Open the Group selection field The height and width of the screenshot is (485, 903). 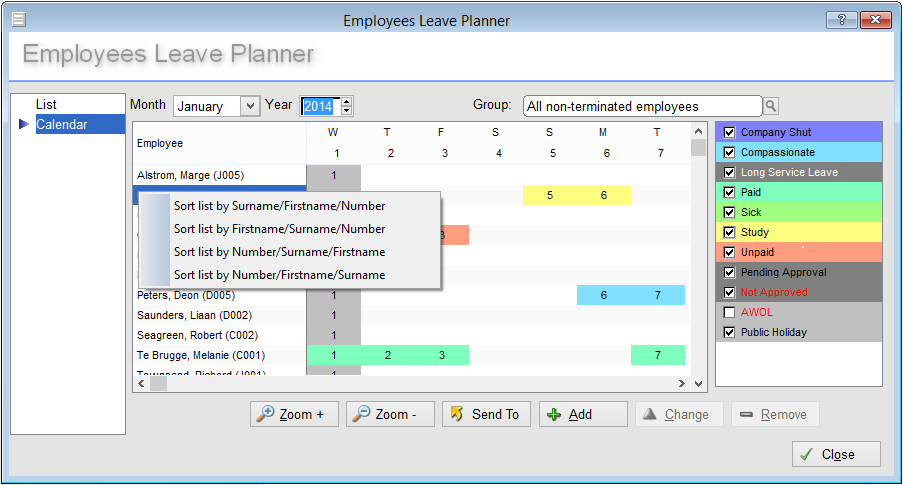click(642, 106)
